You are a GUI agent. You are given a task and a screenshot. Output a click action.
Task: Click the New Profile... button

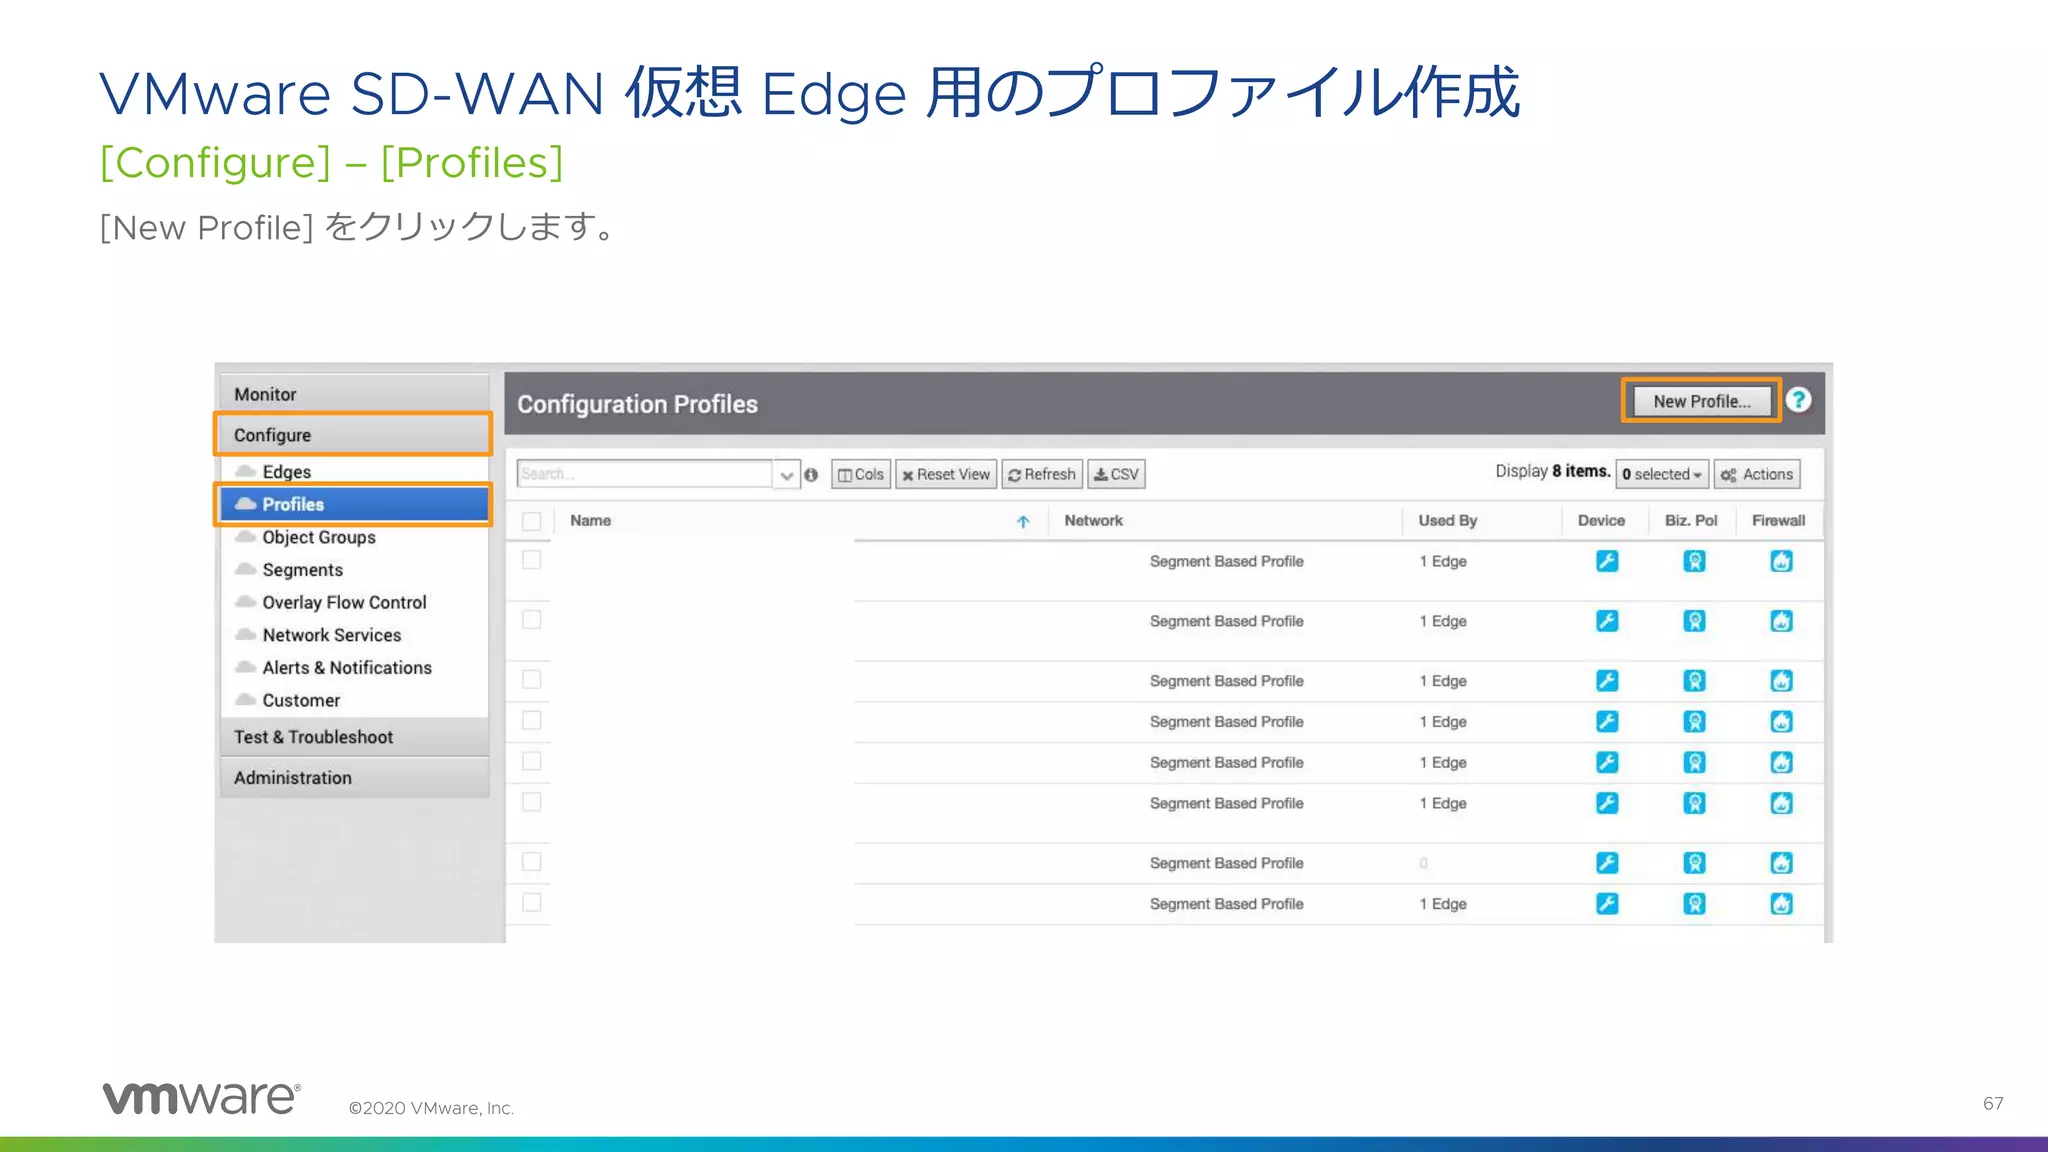point(1701,401)
